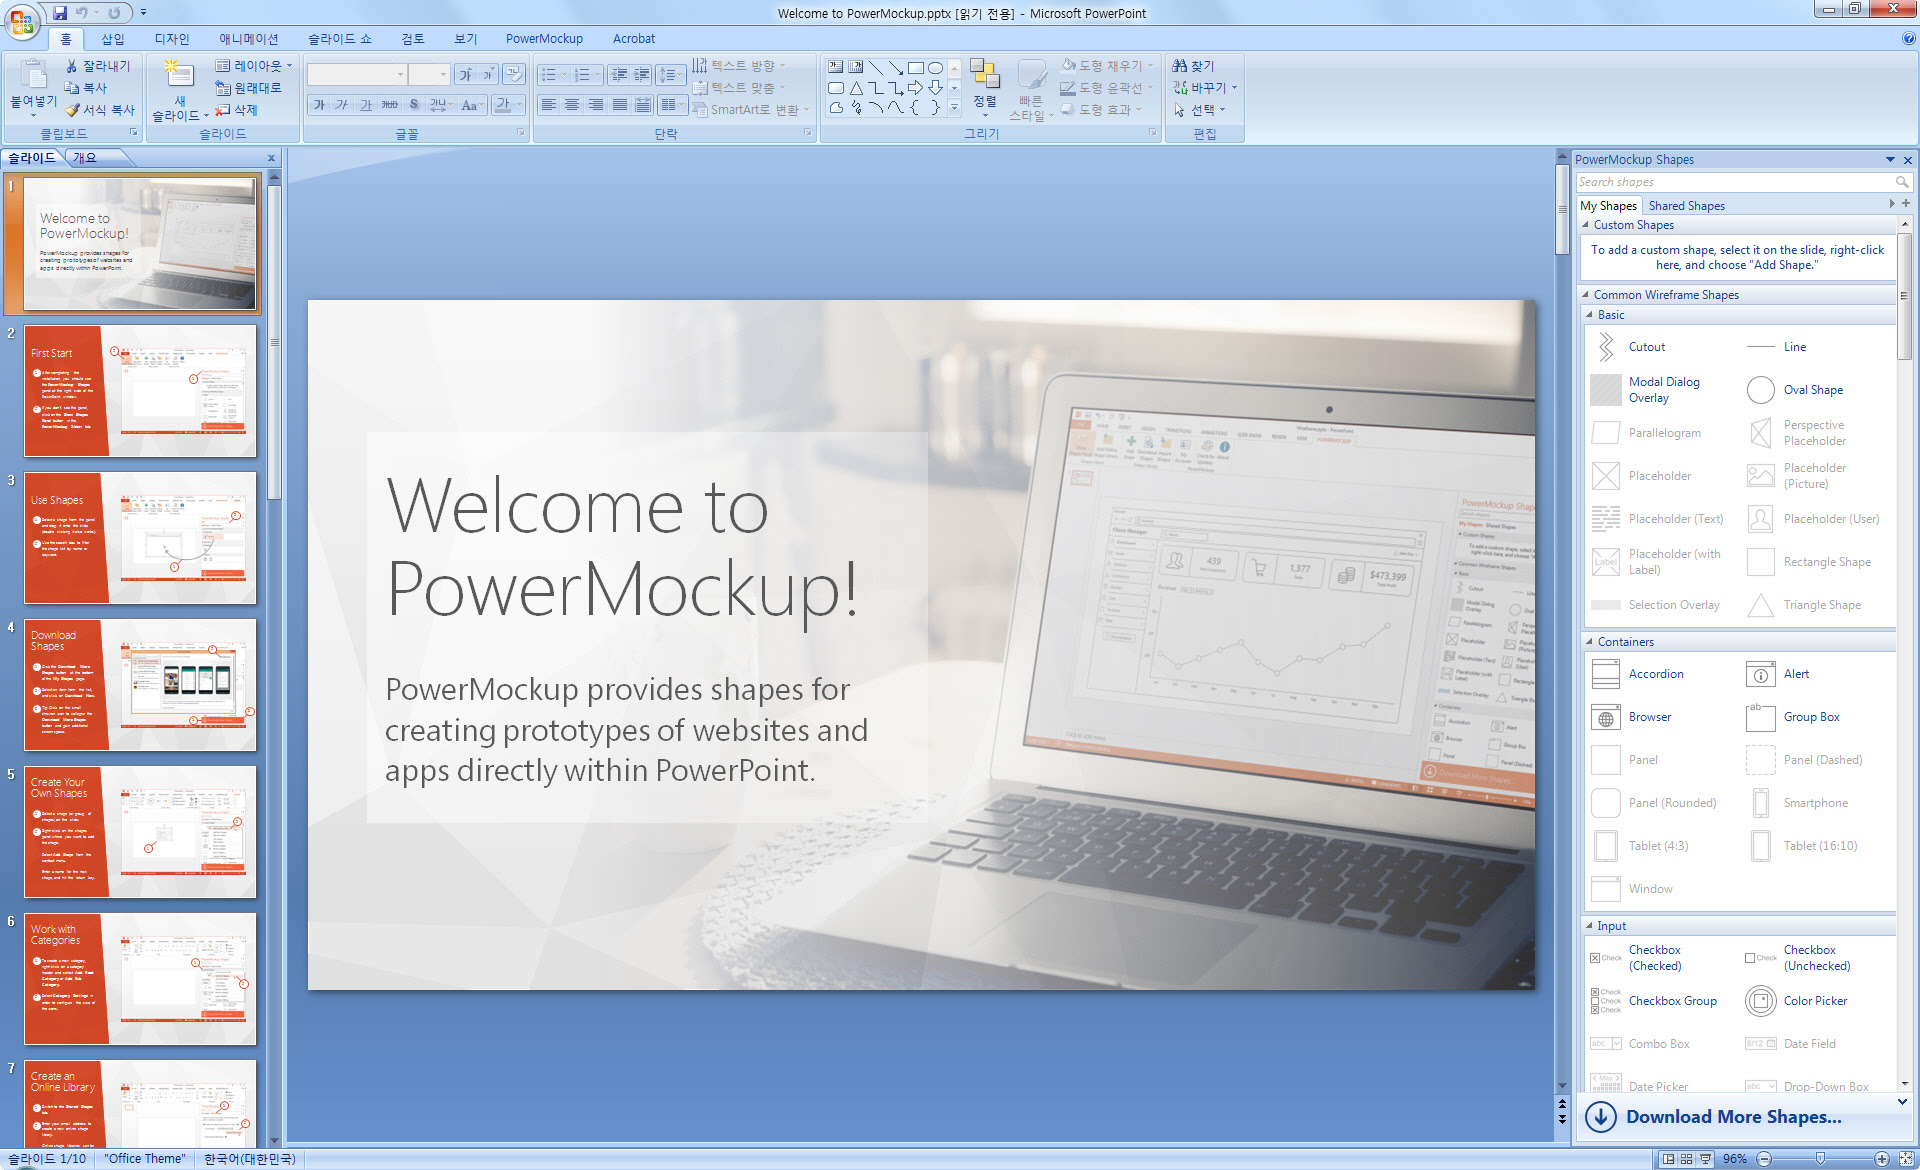The width and height of the screenshot is (1920, 1170).
Task: Open the Insert (삽입) ribbon tab
Action: pos(113,39)
